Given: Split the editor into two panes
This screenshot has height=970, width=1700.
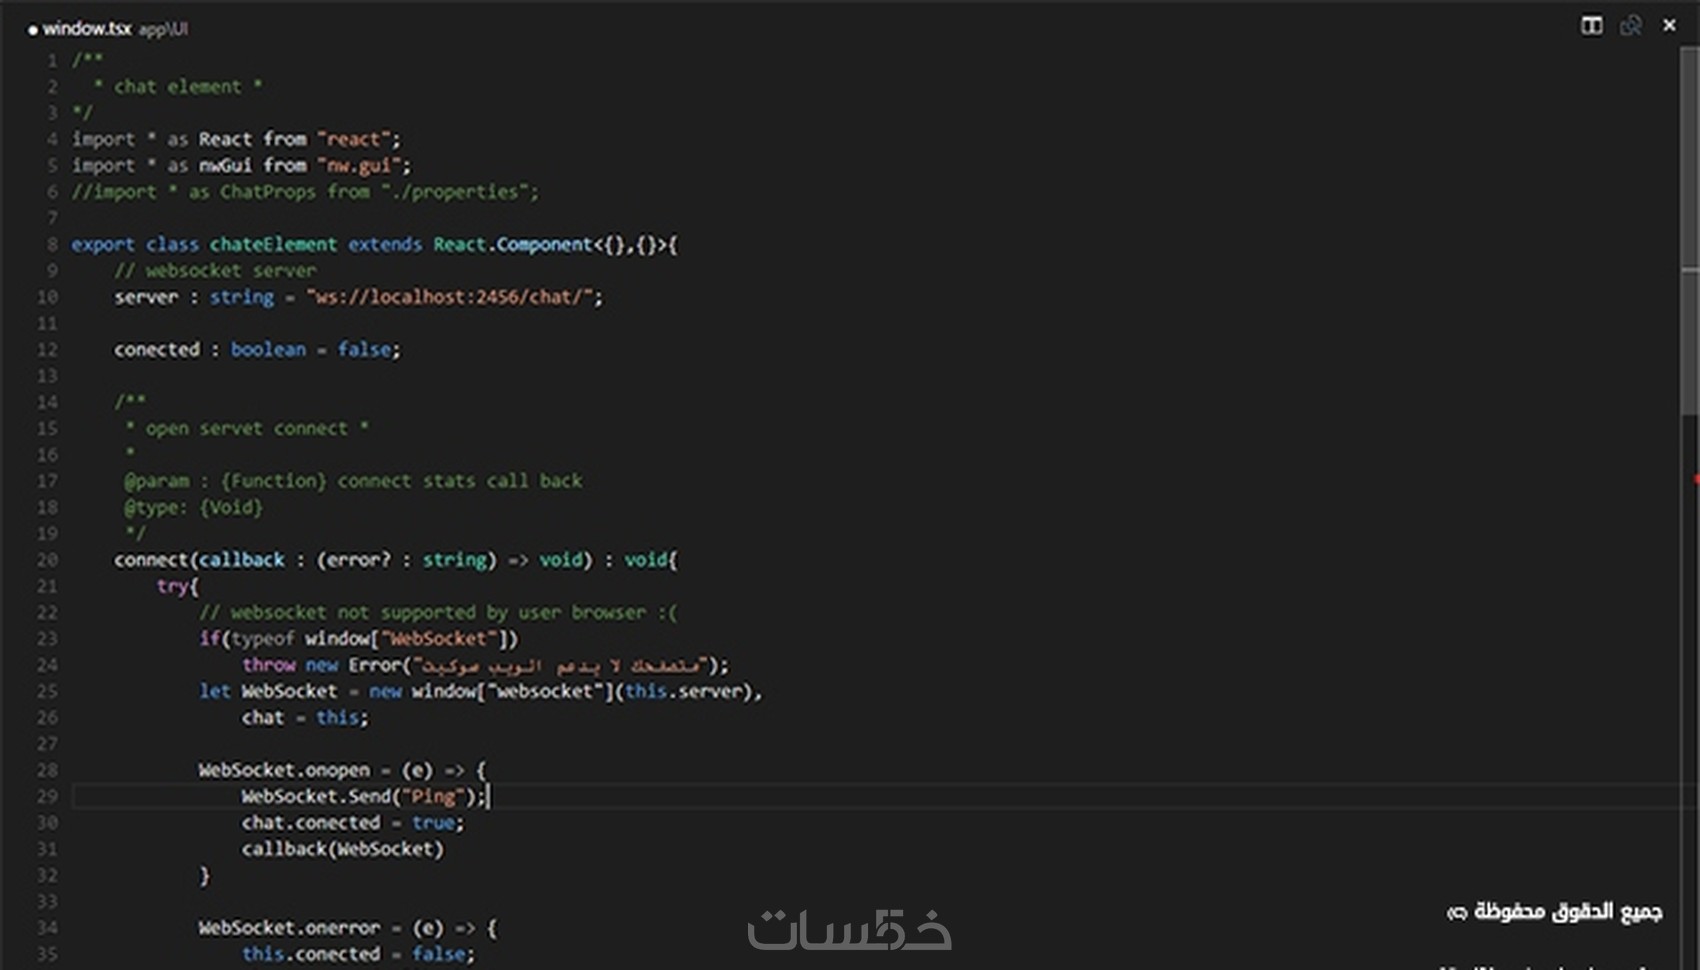Looking at the screenshot, I should pyautogui.click(x=1590, y=25).
